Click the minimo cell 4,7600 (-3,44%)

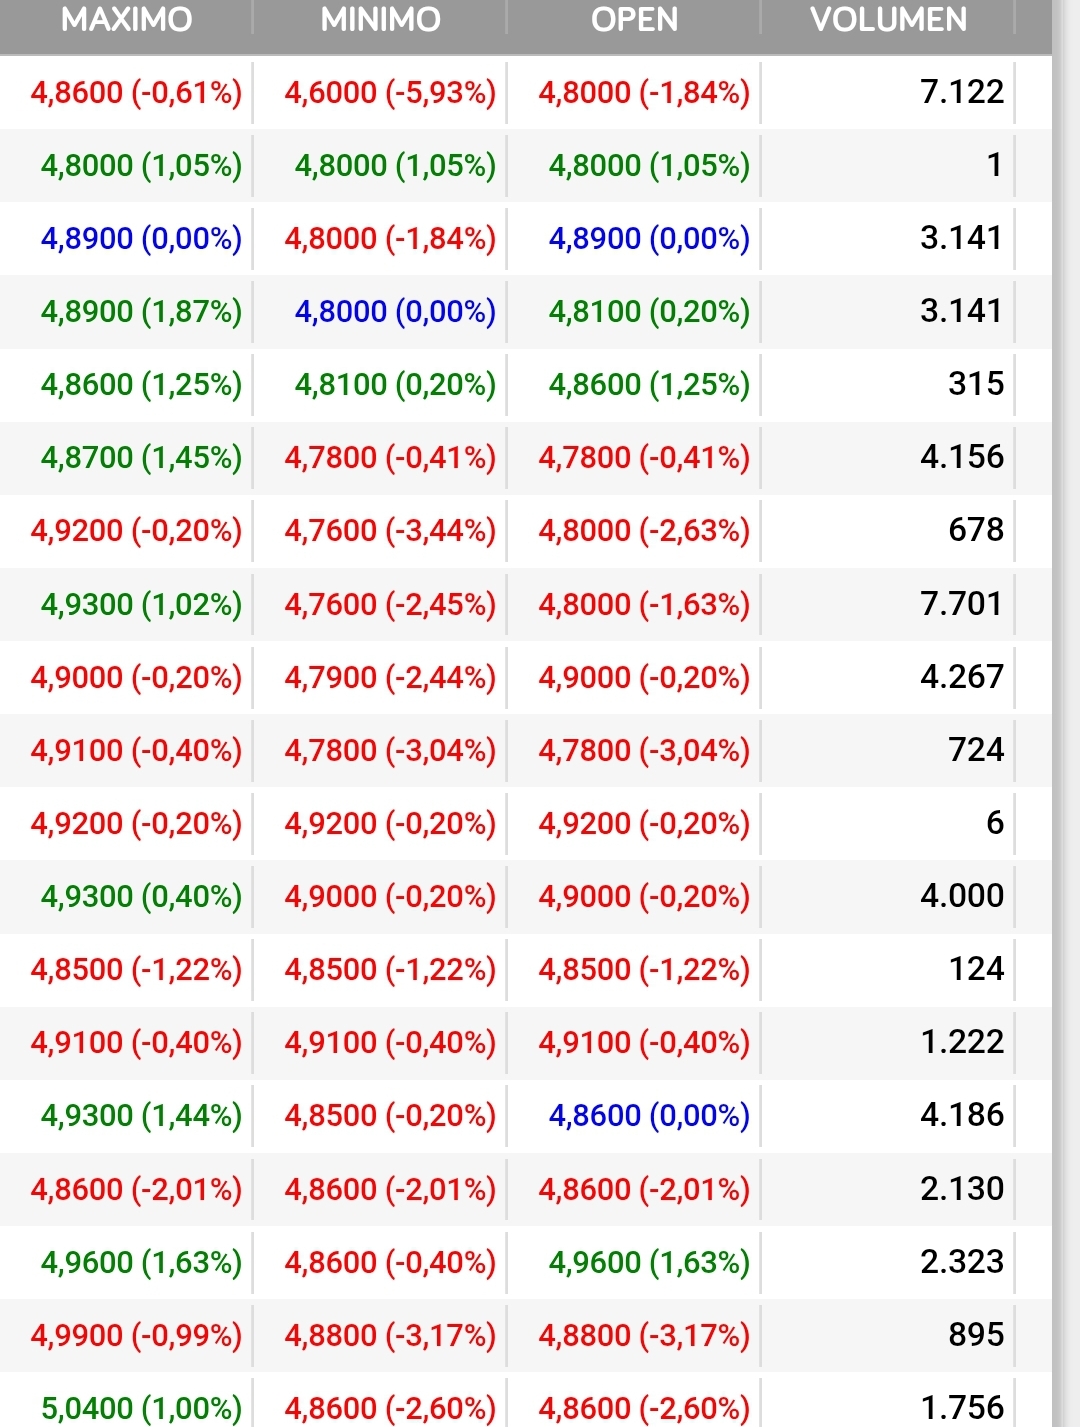390,530
